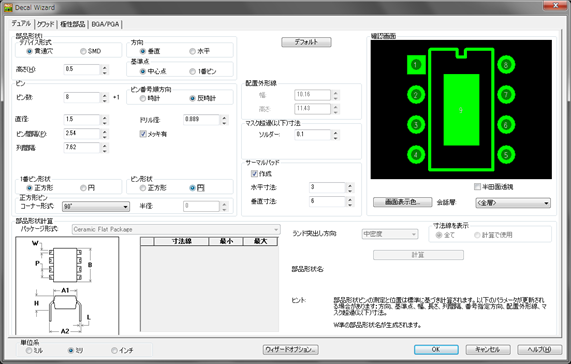Click the green thermal pad 9 in preview
The height and width of the screenshot is (364, 571).
point(461,110)
